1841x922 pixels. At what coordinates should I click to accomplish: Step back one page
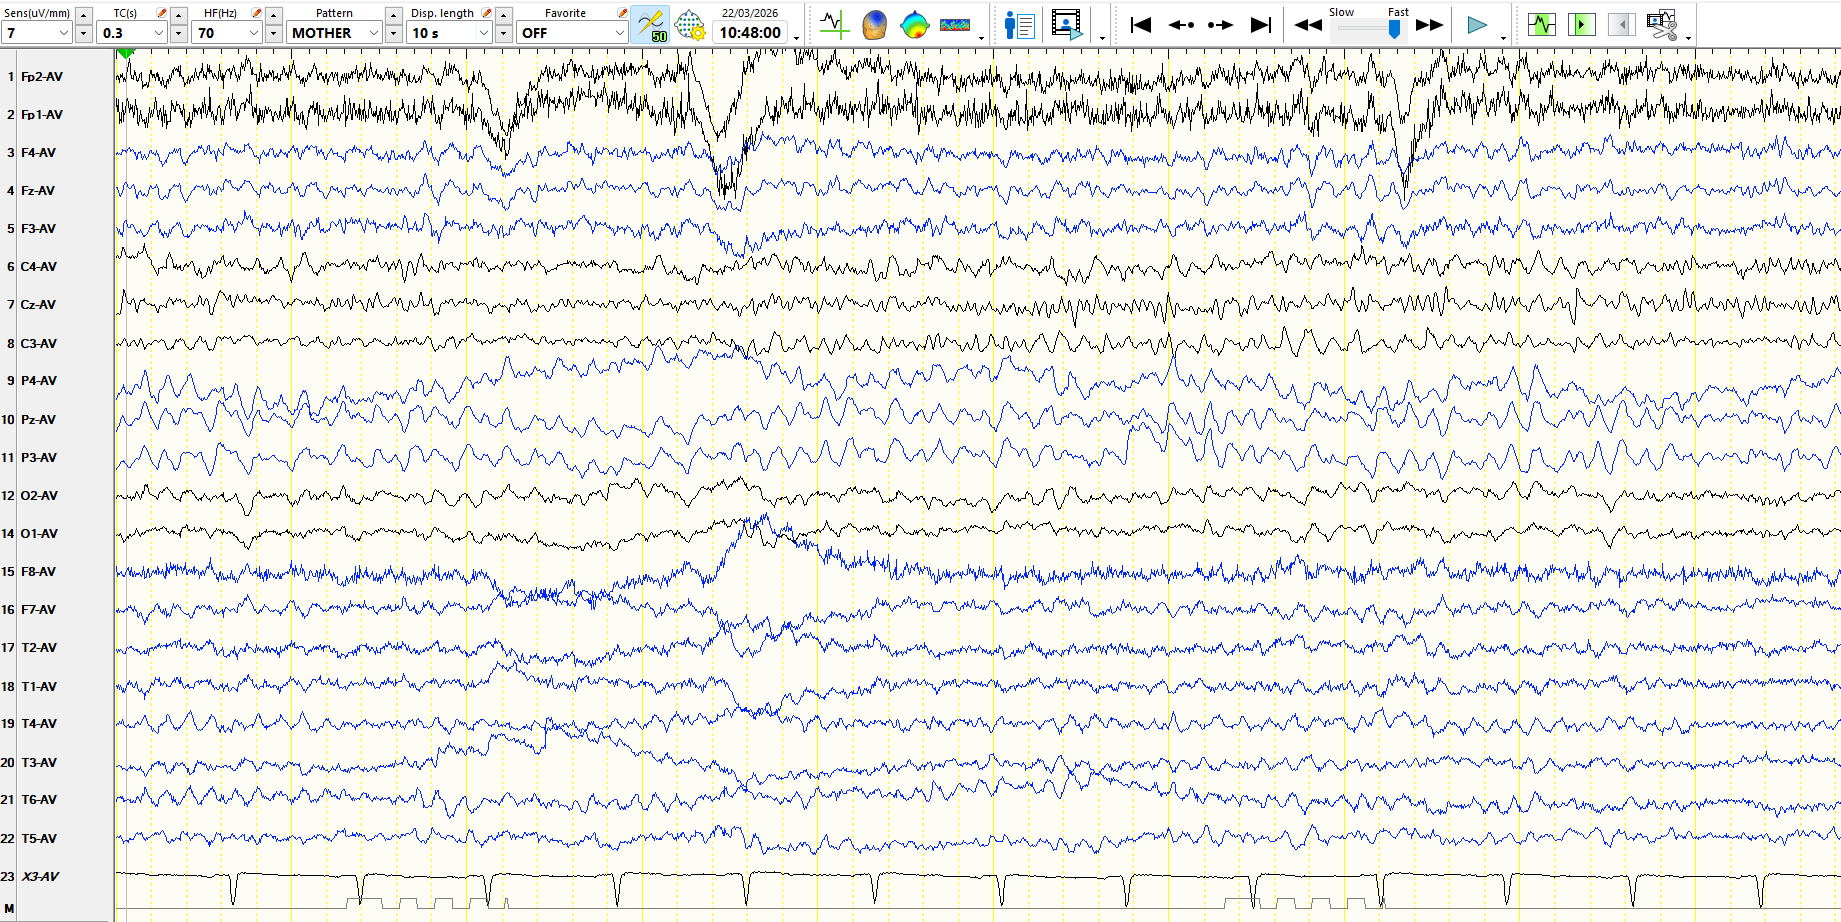(x=1181, y=25)
